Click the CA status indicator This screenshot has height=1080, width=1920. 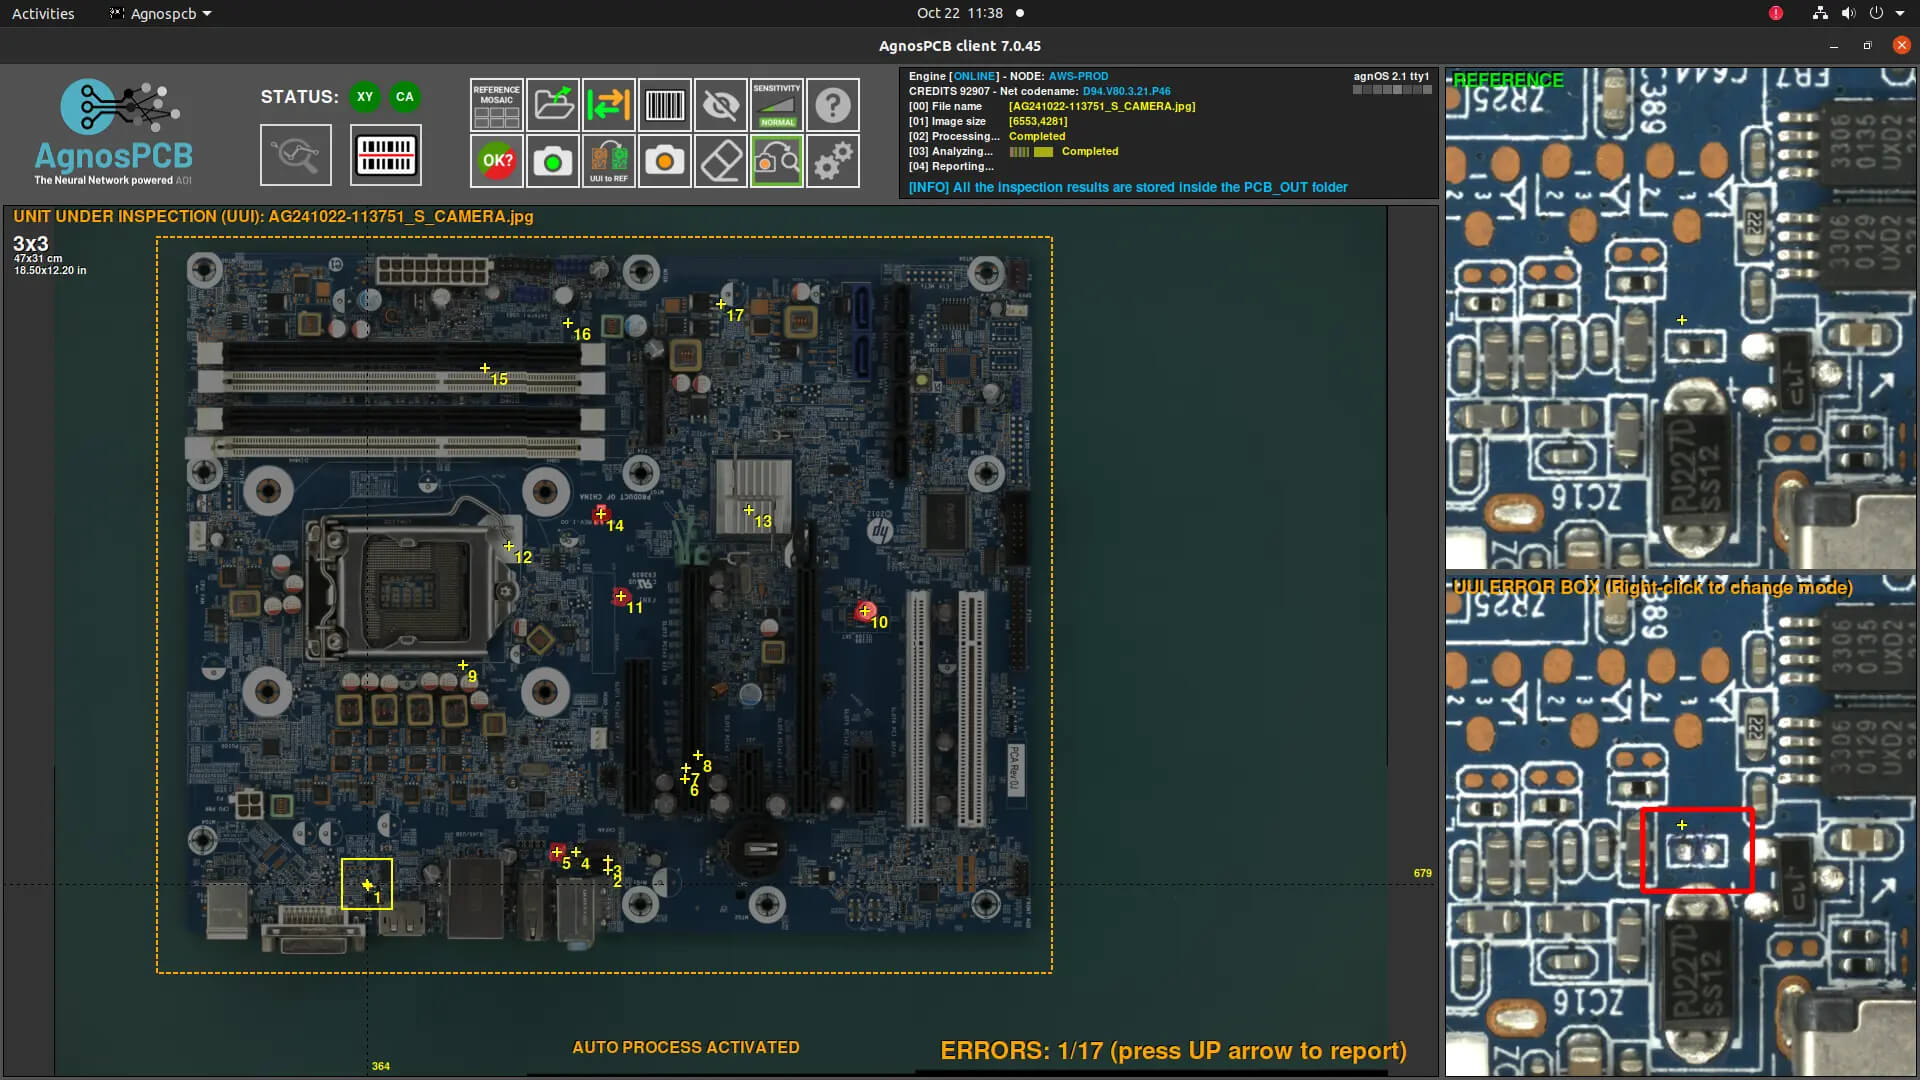point(404,97)
